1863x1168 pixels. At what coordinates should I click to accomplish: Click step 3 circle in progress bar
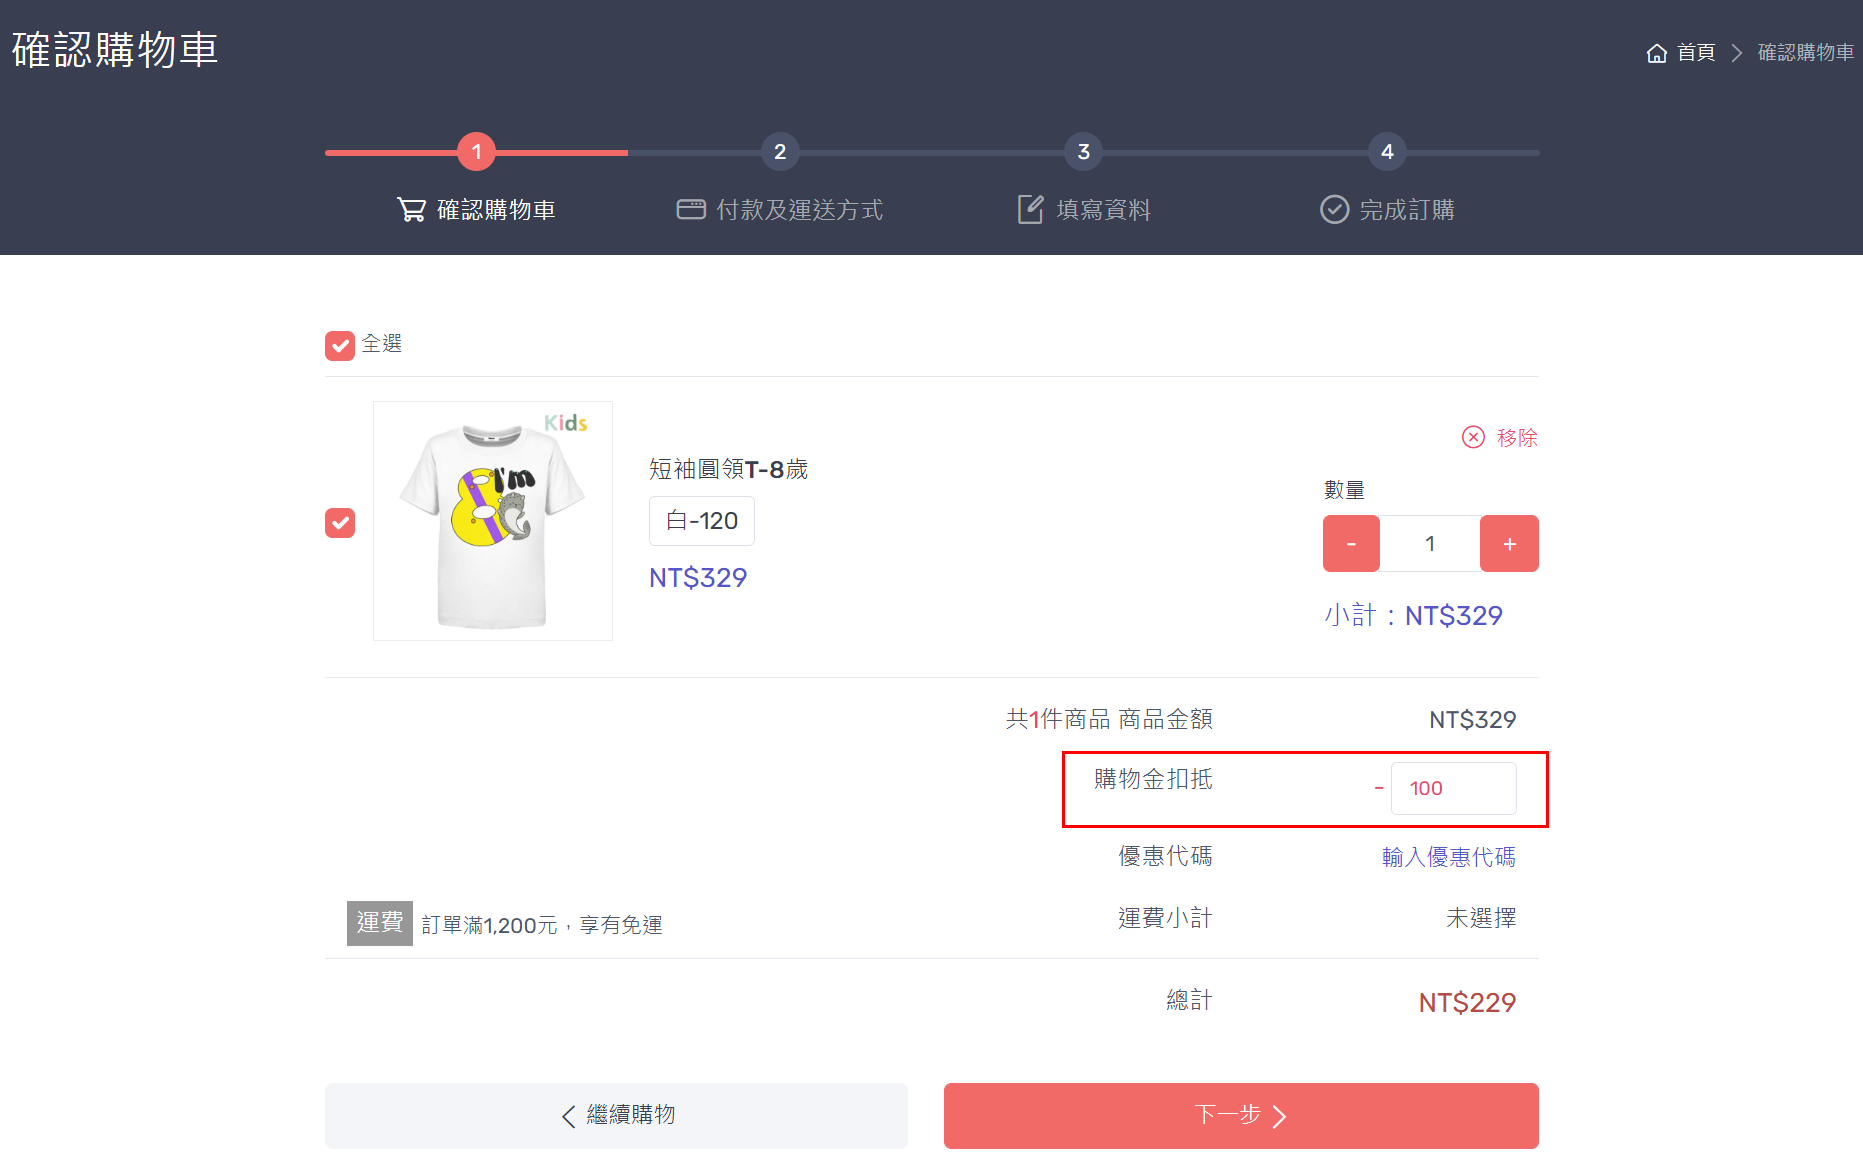pyautogui.click(x=1083, y=152)
